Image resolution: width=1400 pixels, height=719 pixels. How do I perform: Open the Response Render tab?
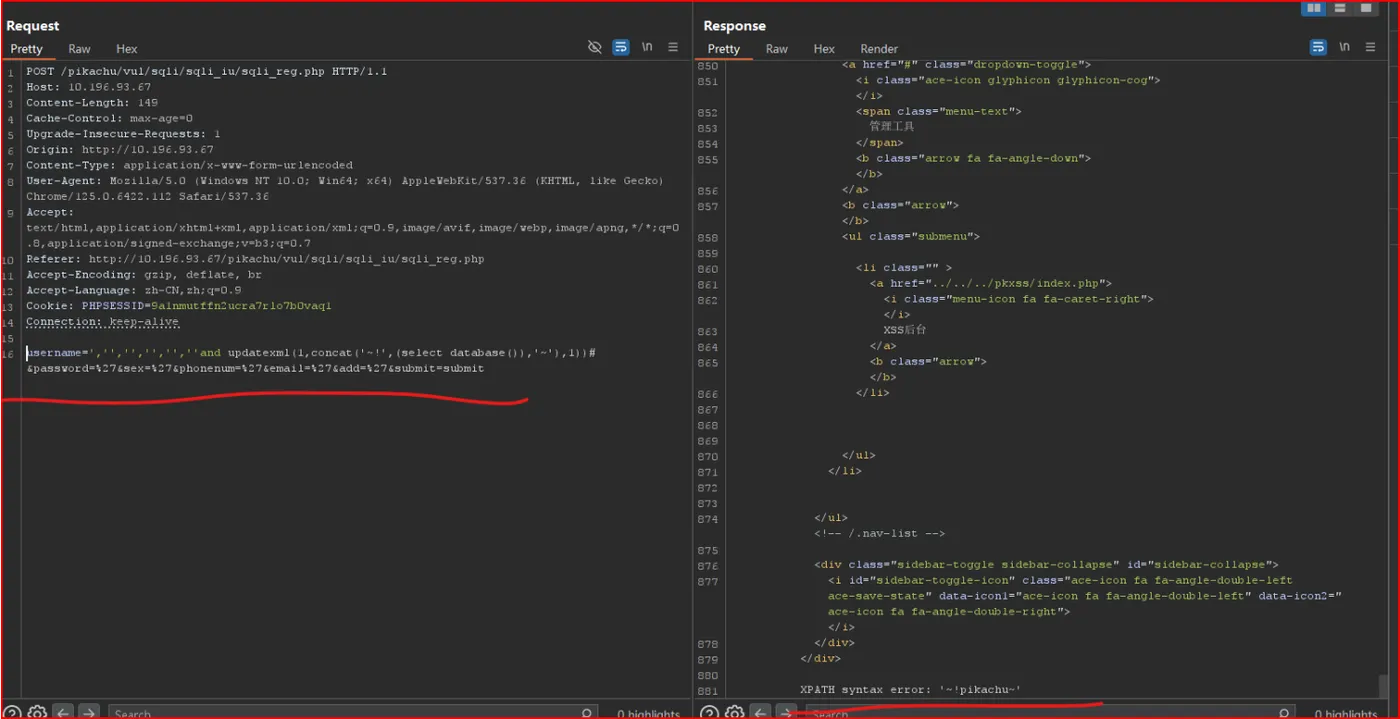879,49
